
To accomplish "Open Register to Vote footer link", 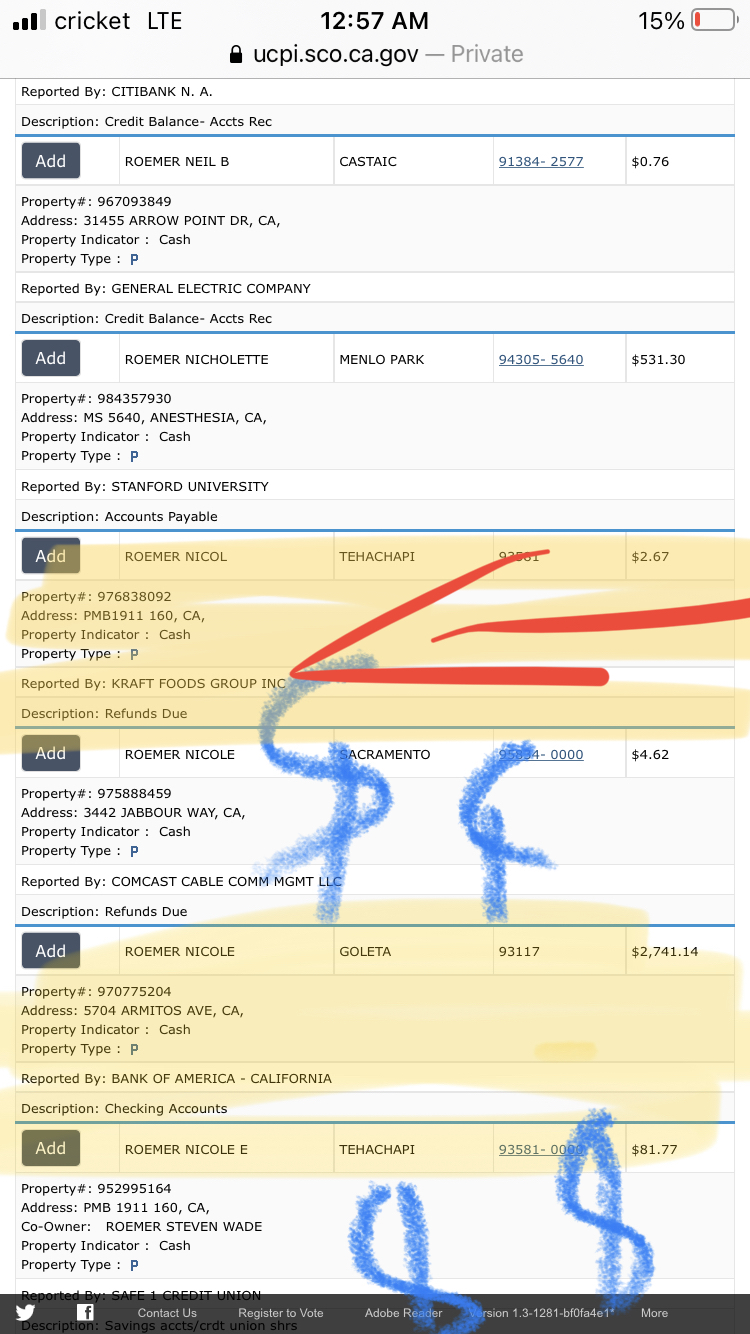I will click(281, 1313).
